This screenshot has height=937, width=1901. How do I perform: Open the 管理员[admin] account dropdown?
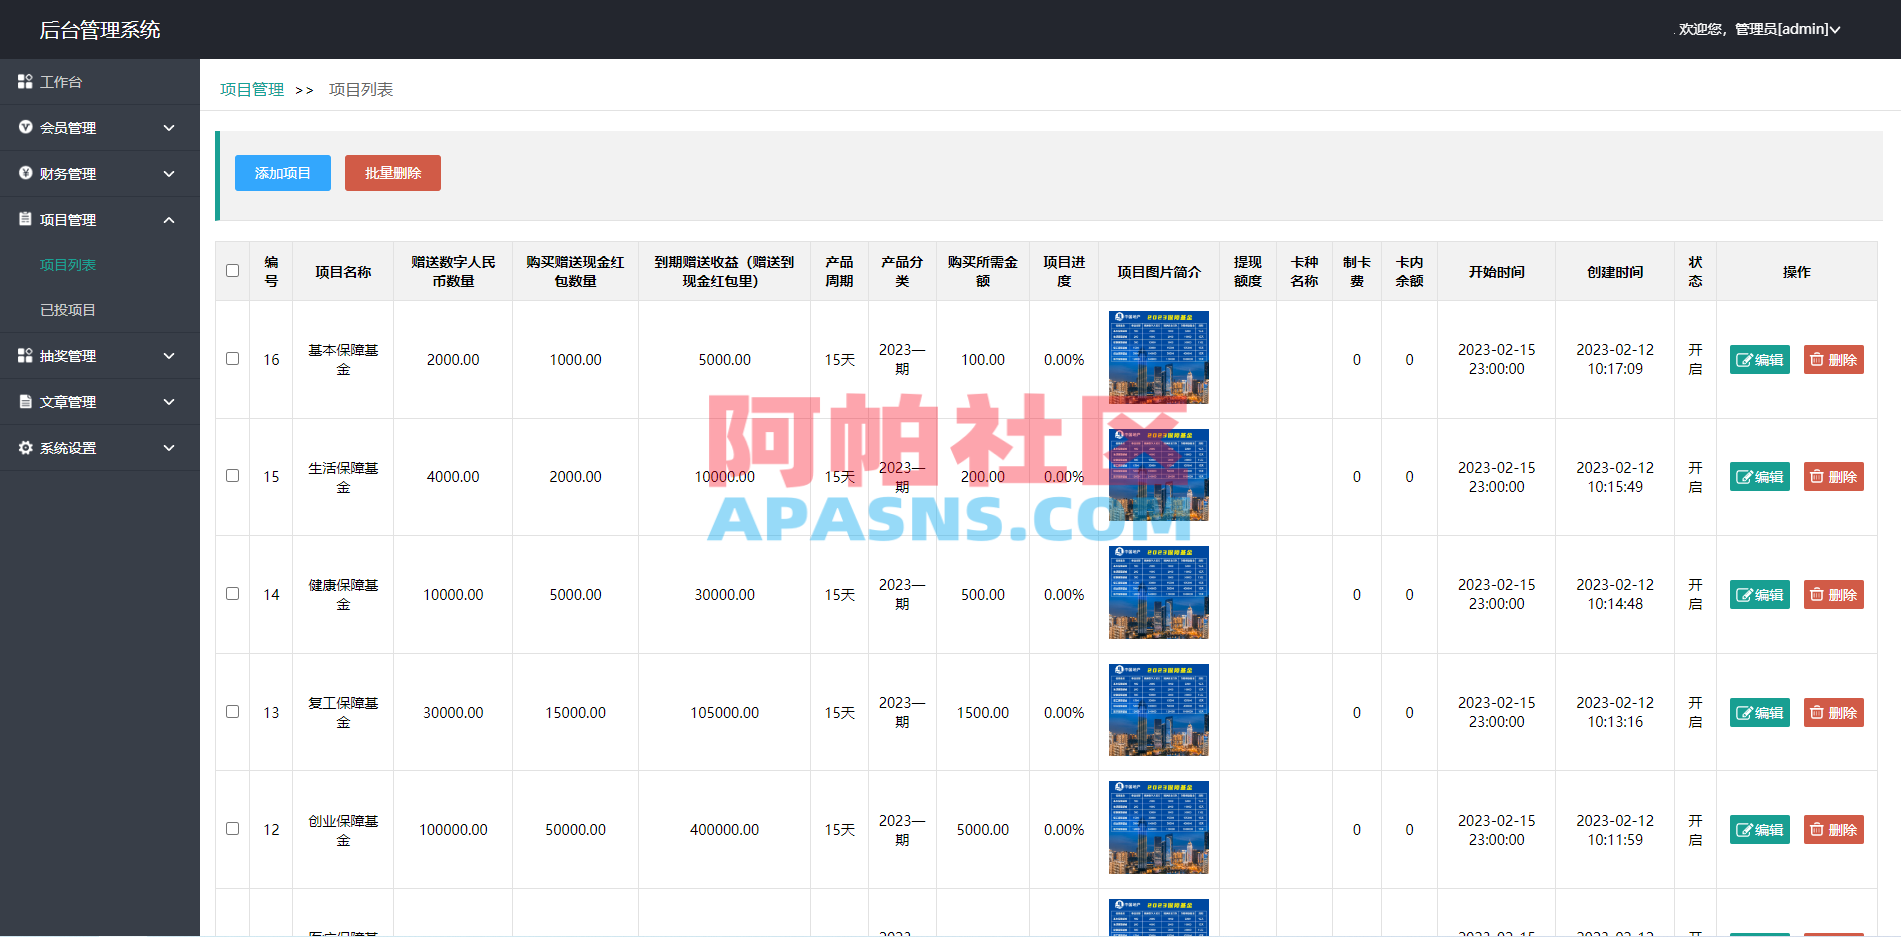1780,29
